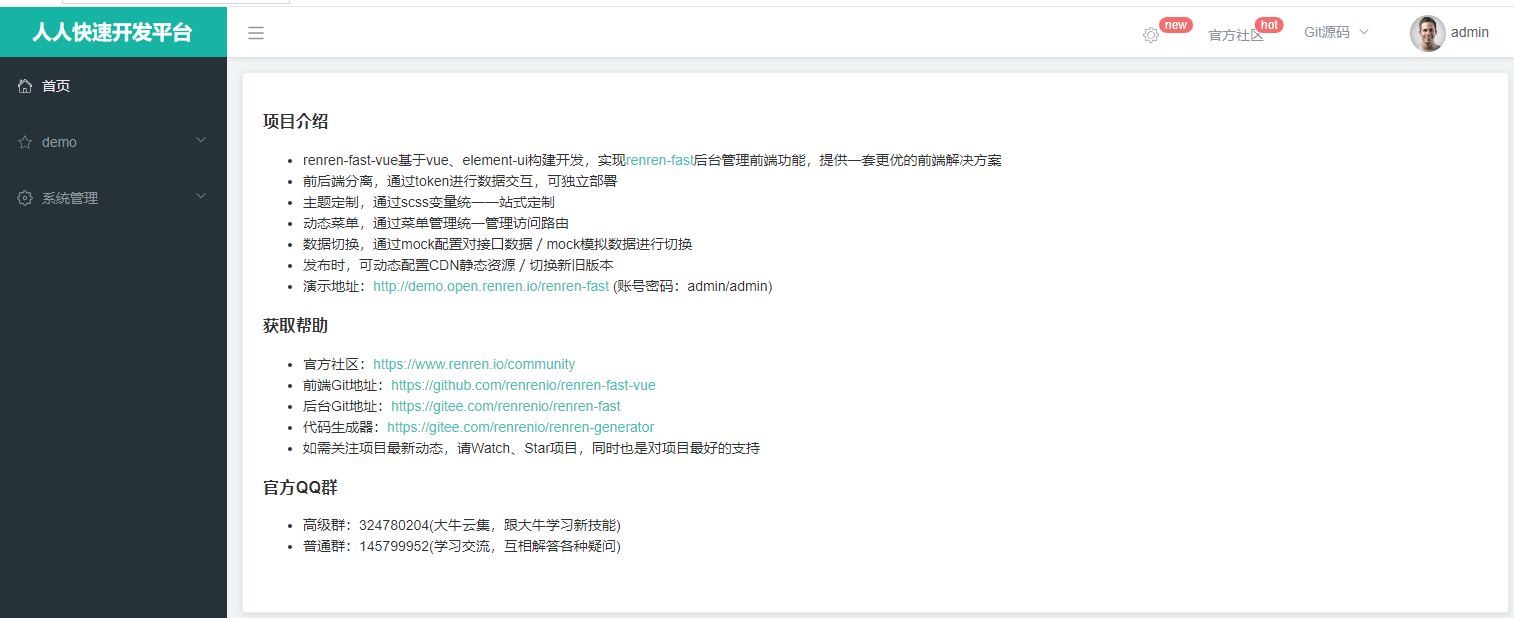
Task: Click the 项目介绍 heading
Action: tap(295, 122)
